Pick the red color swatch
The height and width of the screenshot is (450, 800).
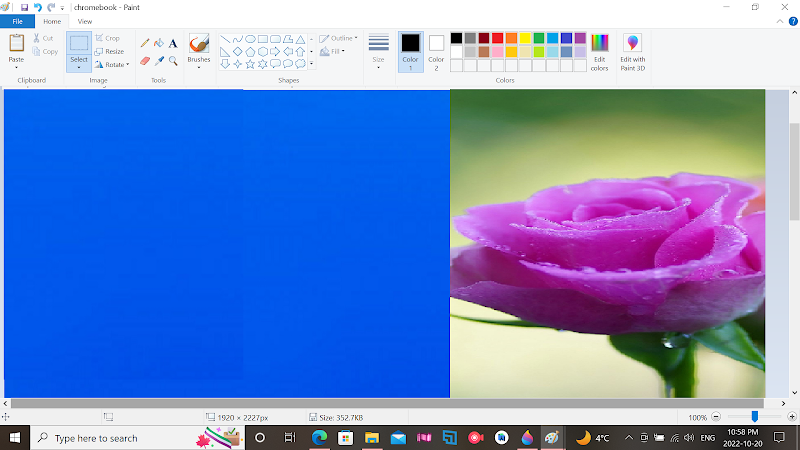click(x=497, y=38)
